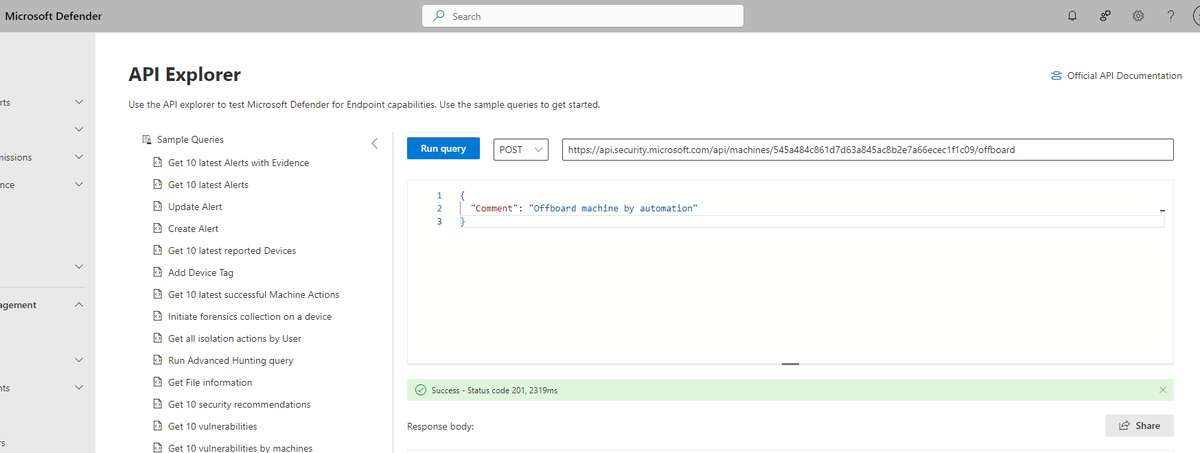The height and width of the screenshot is (453, 1200).
Task: Select Get 10 latest successful Machine Actions
Action: pyautogui.click(x=254, y=295)
